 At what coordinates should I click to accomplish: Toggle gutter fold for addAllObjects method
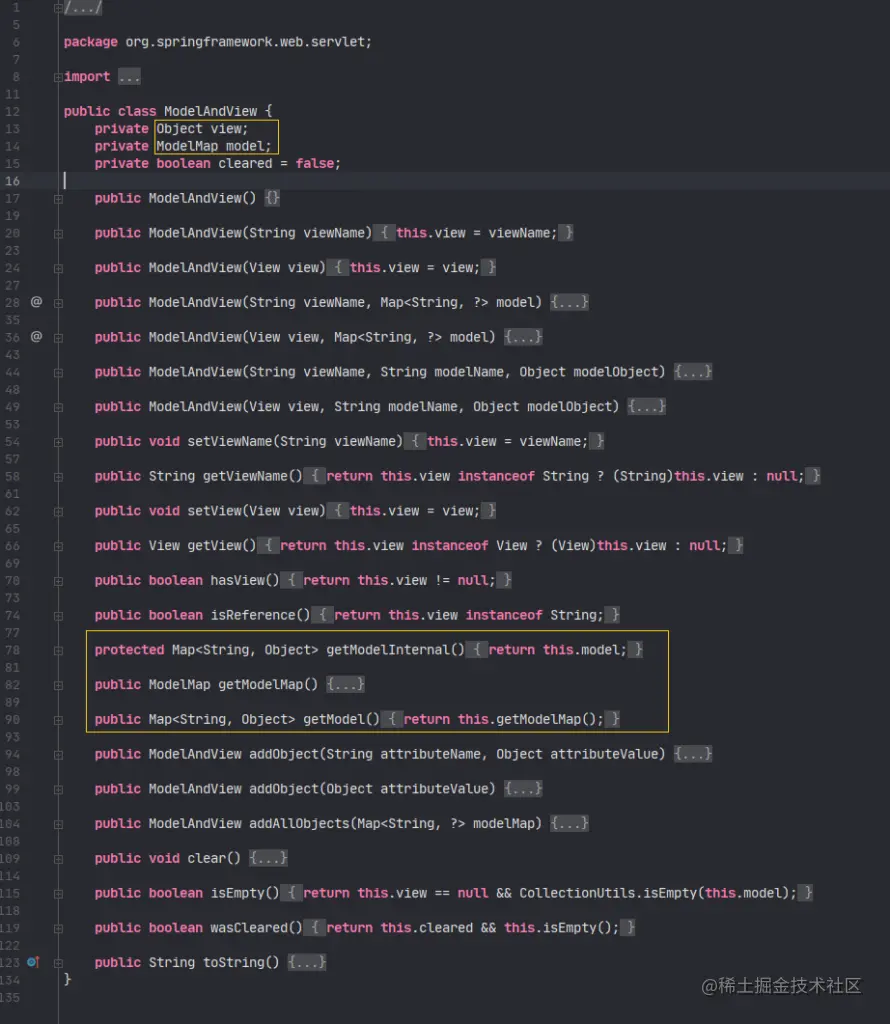pyautogui.click(x=58, y=824)
